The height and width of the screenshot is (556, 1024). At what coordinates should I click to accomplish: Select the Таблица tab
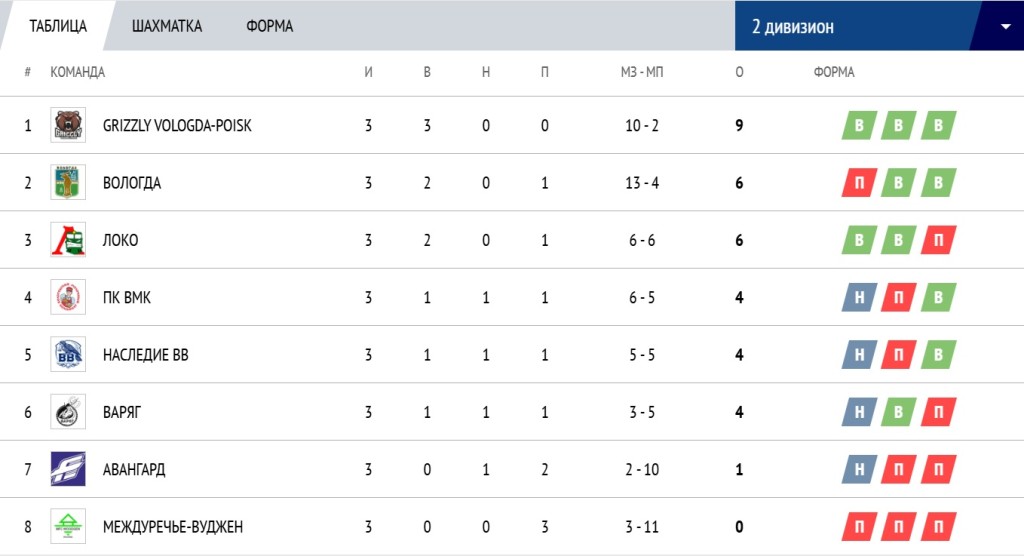(x=58, y=26)
